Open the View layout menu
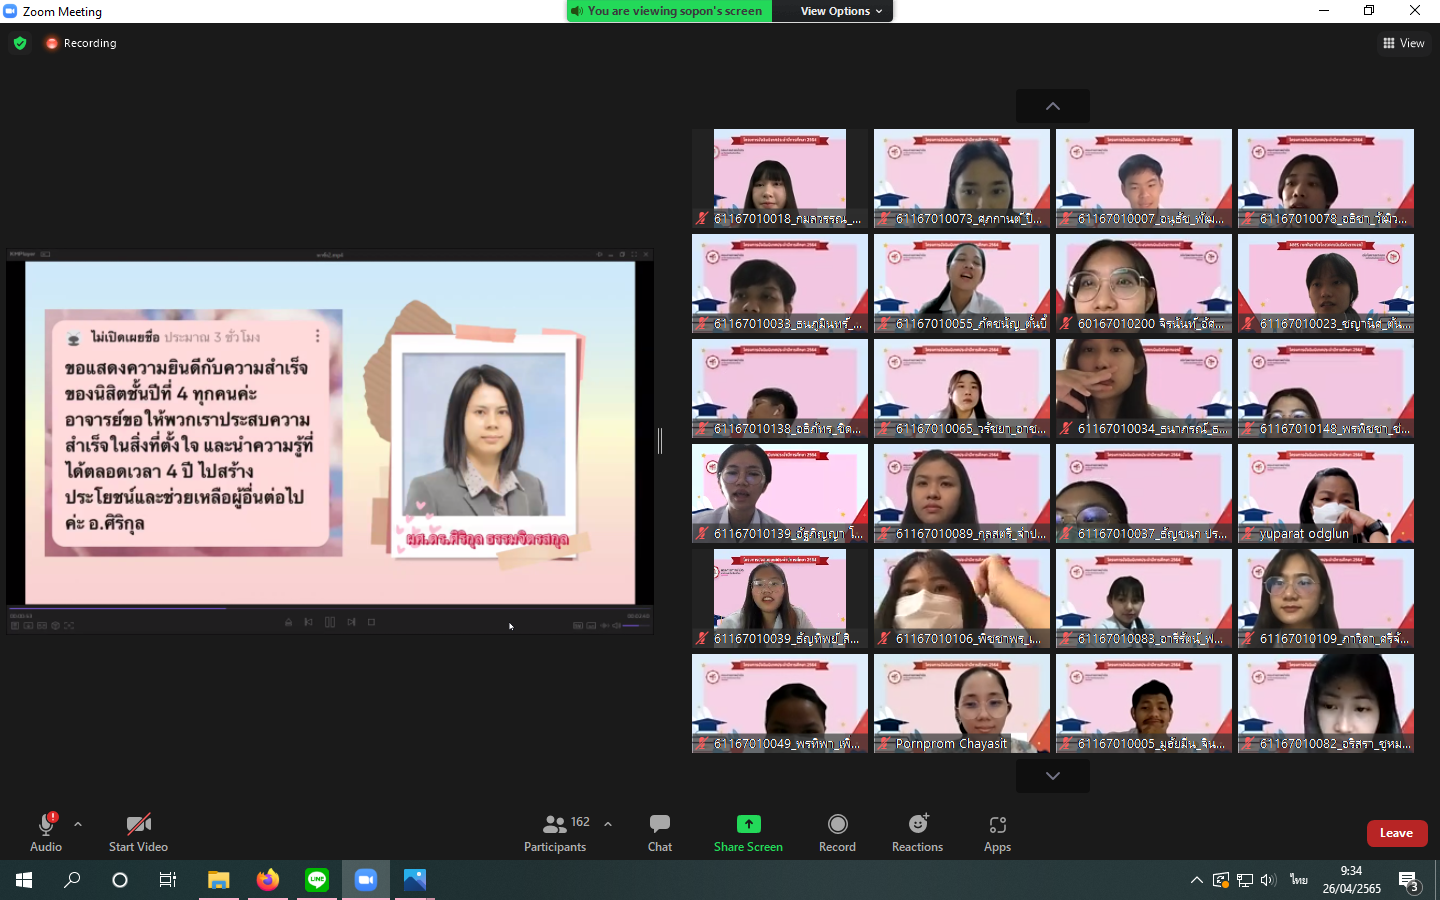The width and height of the screenshot is (1440, 900). [1403, 43]
